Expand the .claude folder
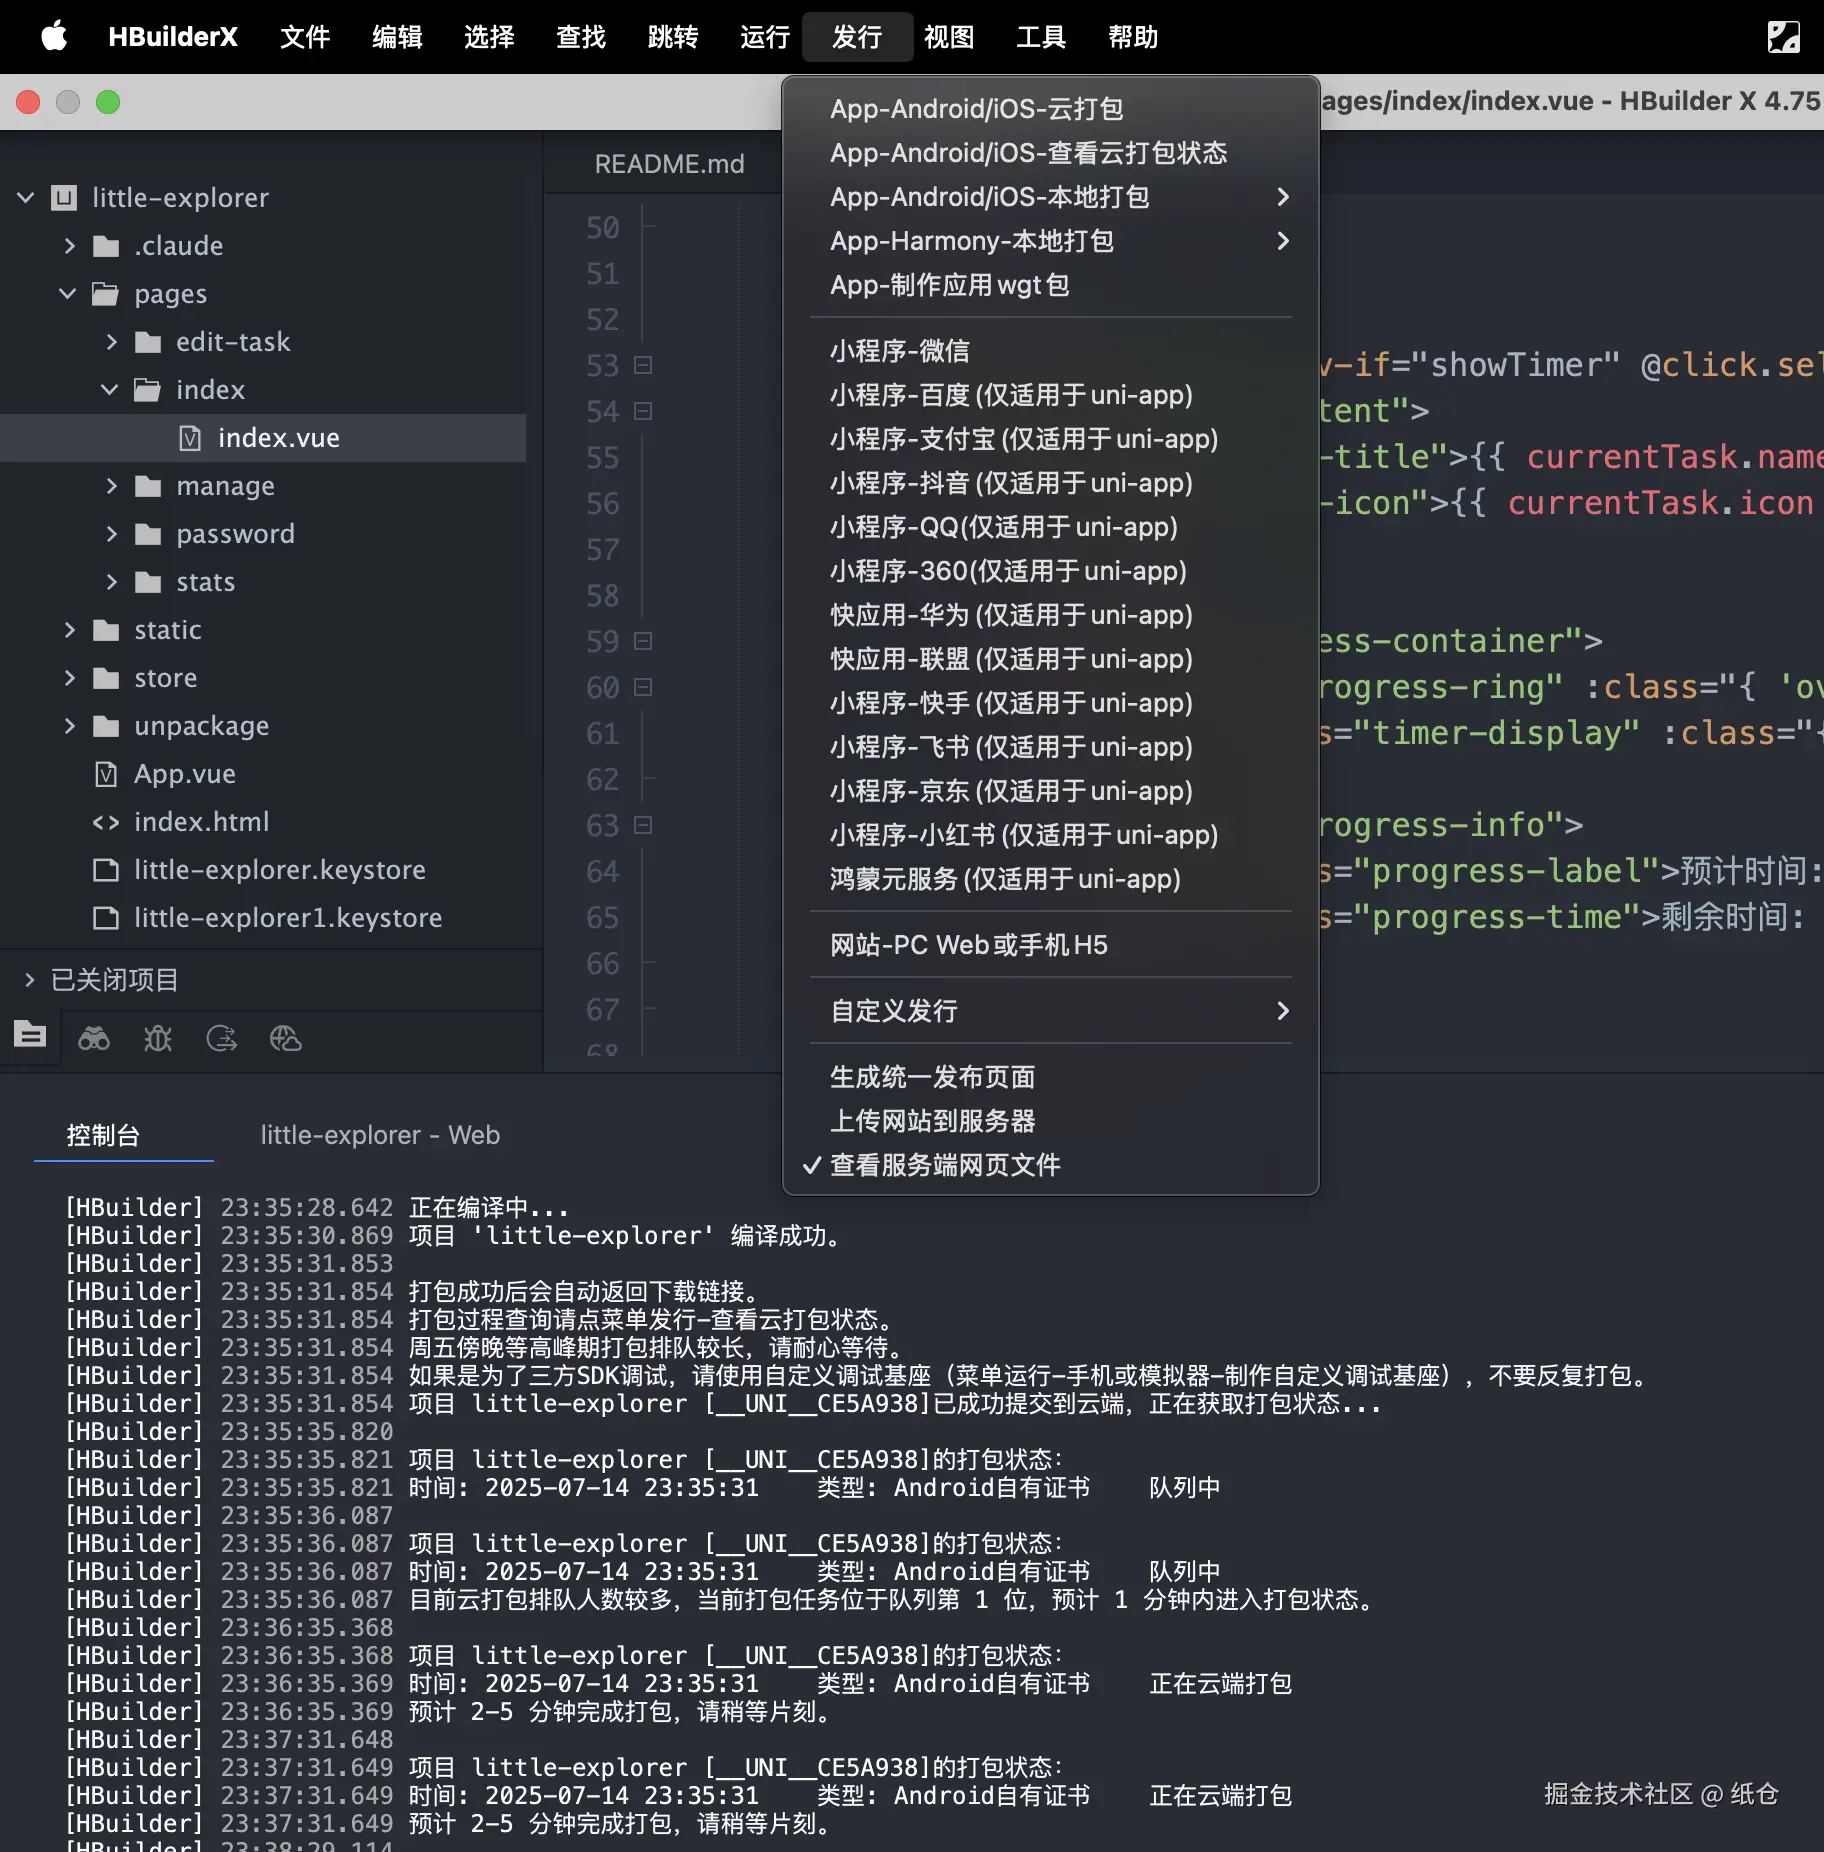The width and height of the screenshot is (1824, 1852). tap(69, 245)
